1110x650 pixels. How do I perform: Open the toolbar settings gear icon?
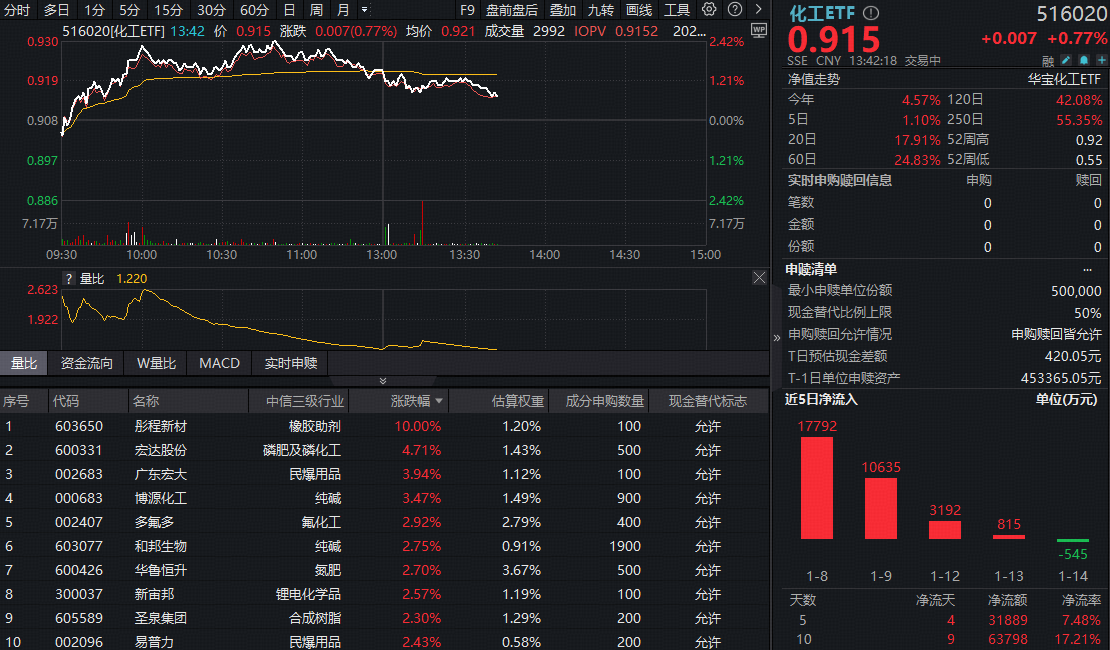708,9
